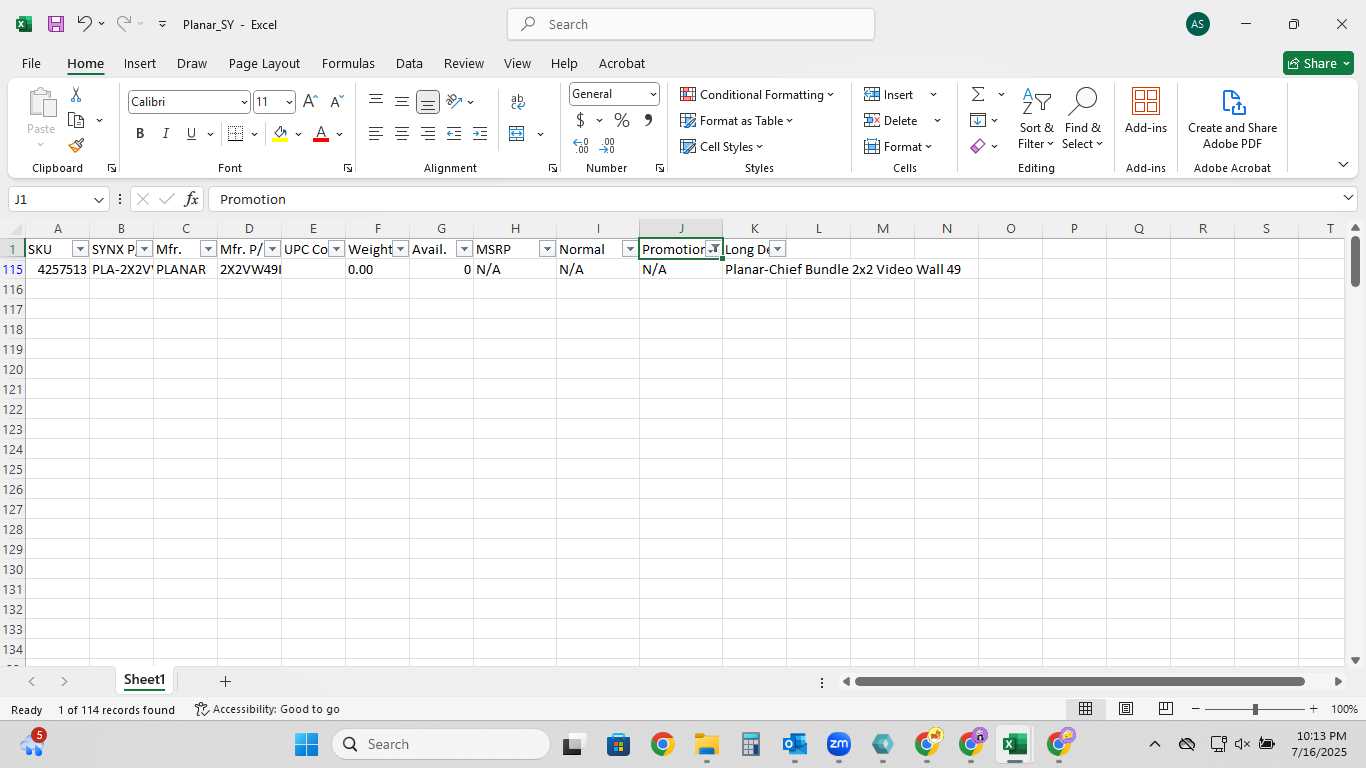
Task: Expand the General number format dropdown
Action: 653,94
